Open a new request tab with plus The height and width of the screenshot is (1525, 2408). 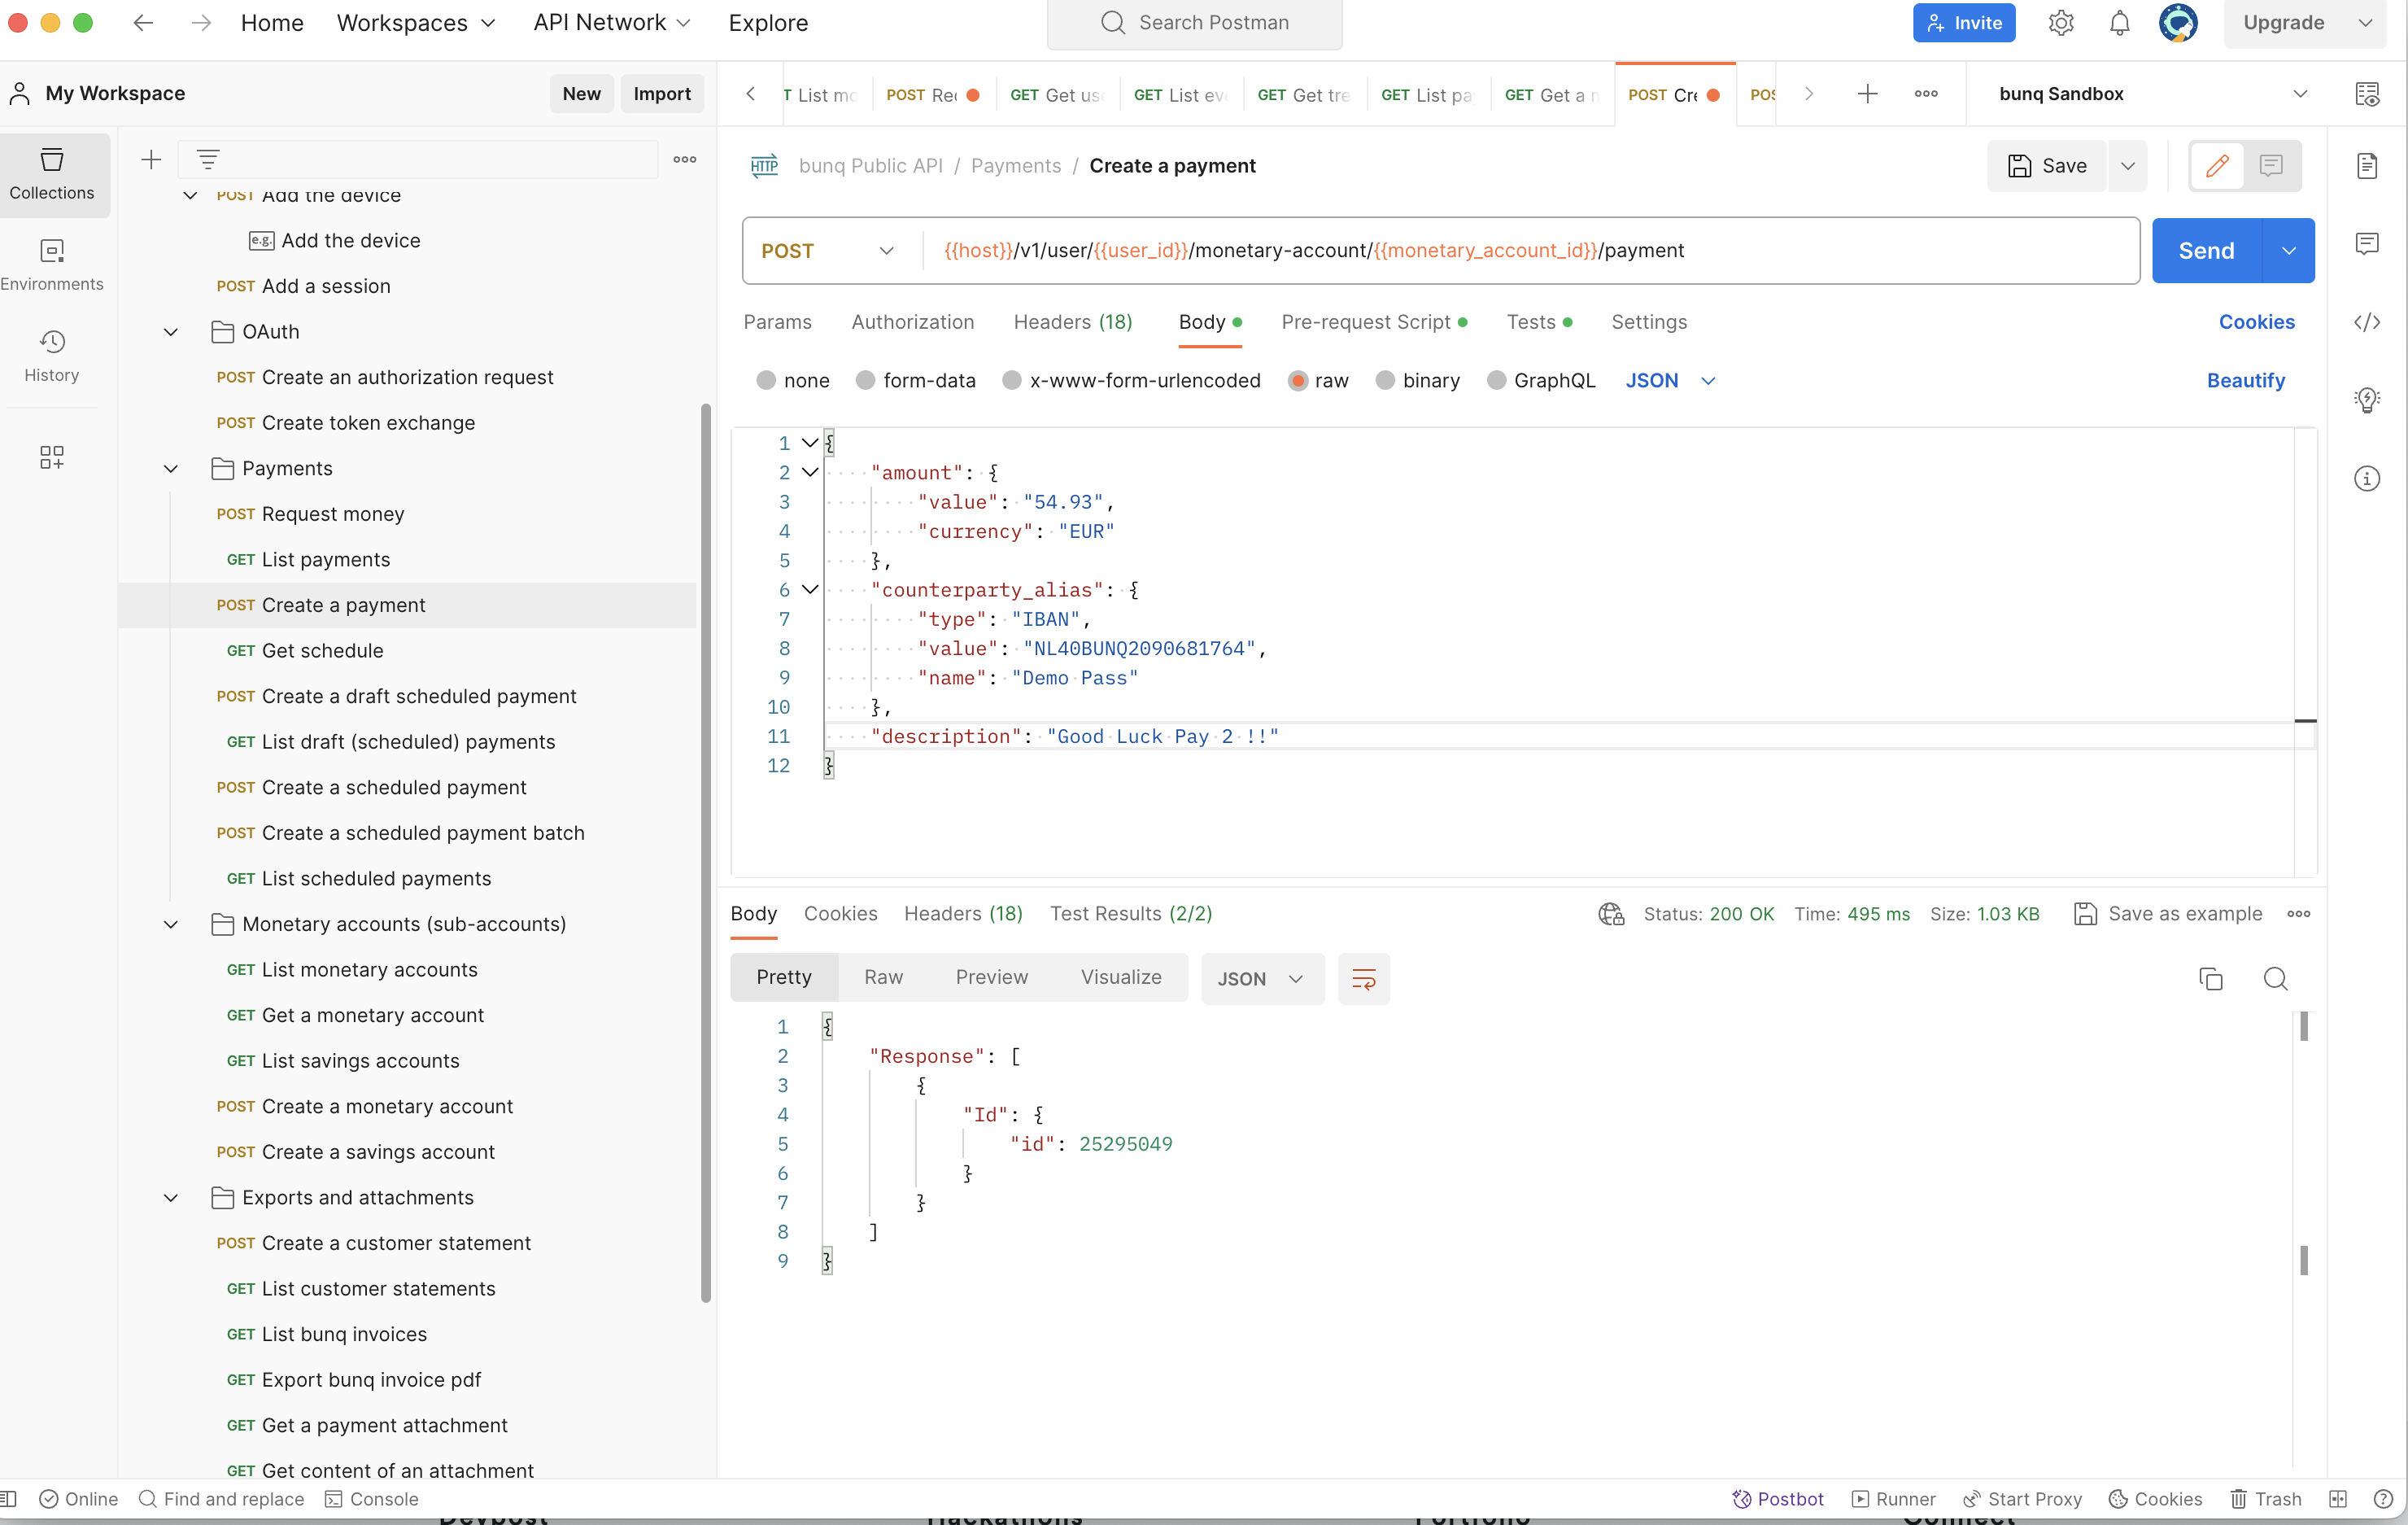1867,94
